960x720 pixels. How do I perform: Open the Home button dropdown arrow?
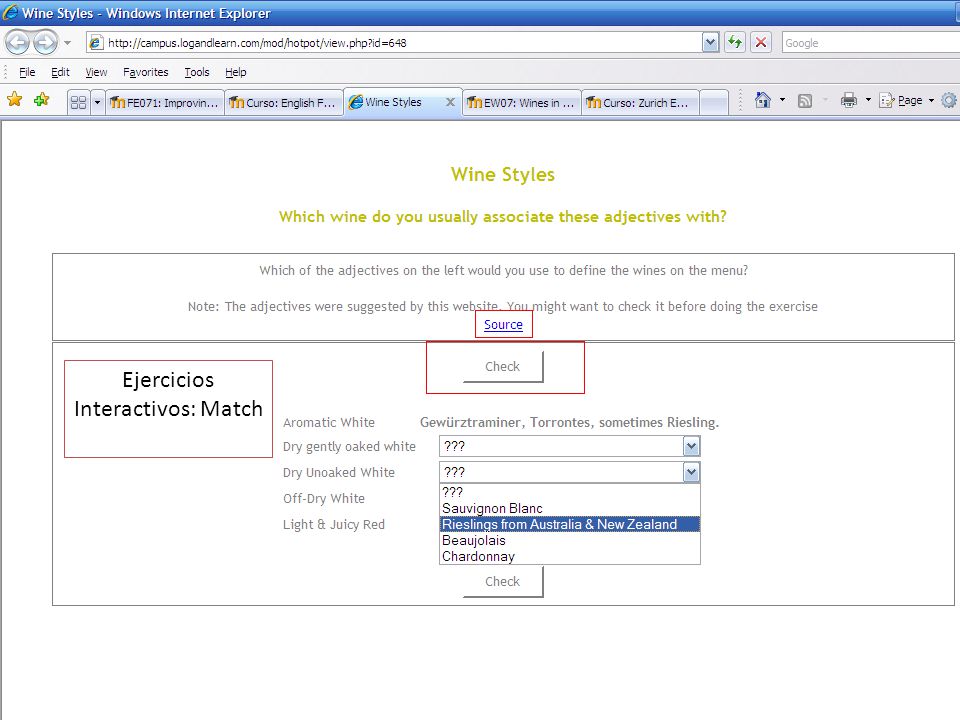pos(782,100)
